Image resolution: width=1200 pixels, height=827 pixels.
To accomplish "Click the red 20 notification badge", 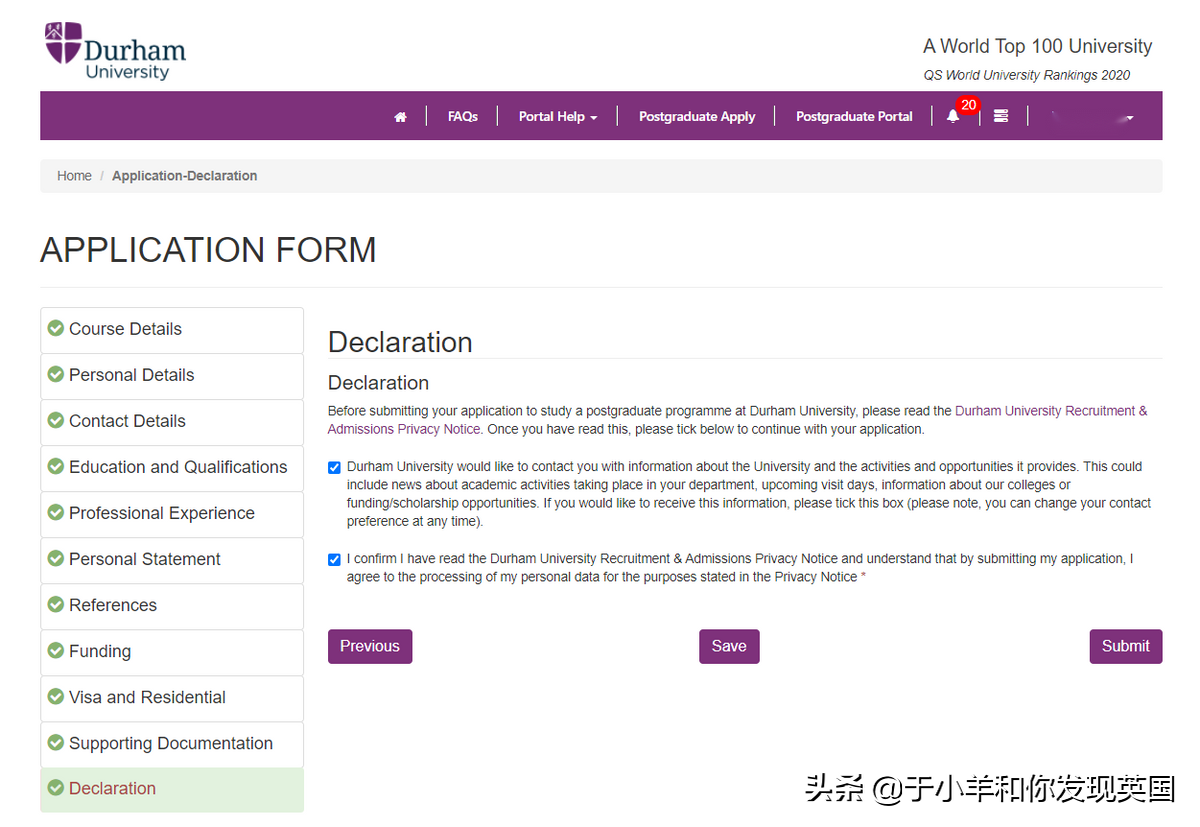I will pos(967,105).
